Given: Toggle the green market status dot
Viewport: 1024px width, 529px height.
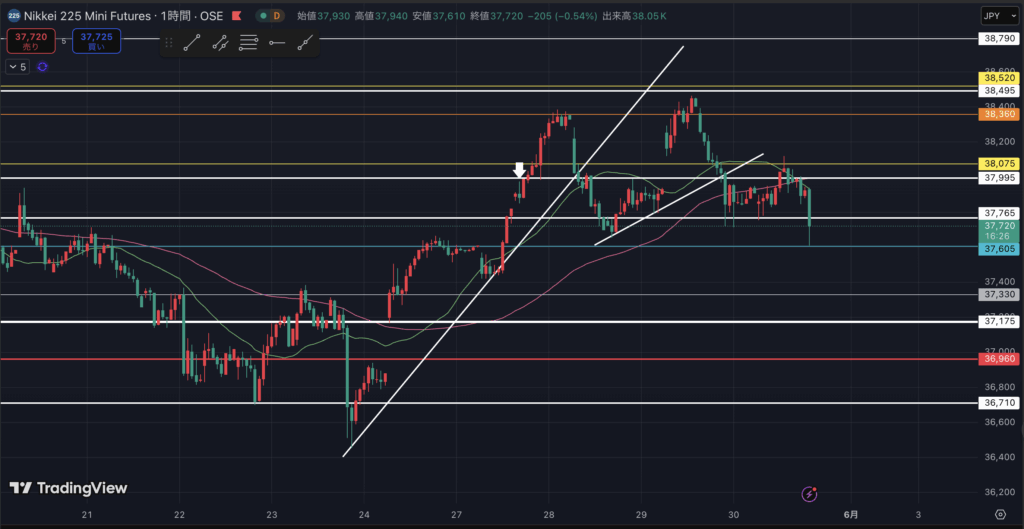Looking at the screenshot, I should (x=263, y=15).
